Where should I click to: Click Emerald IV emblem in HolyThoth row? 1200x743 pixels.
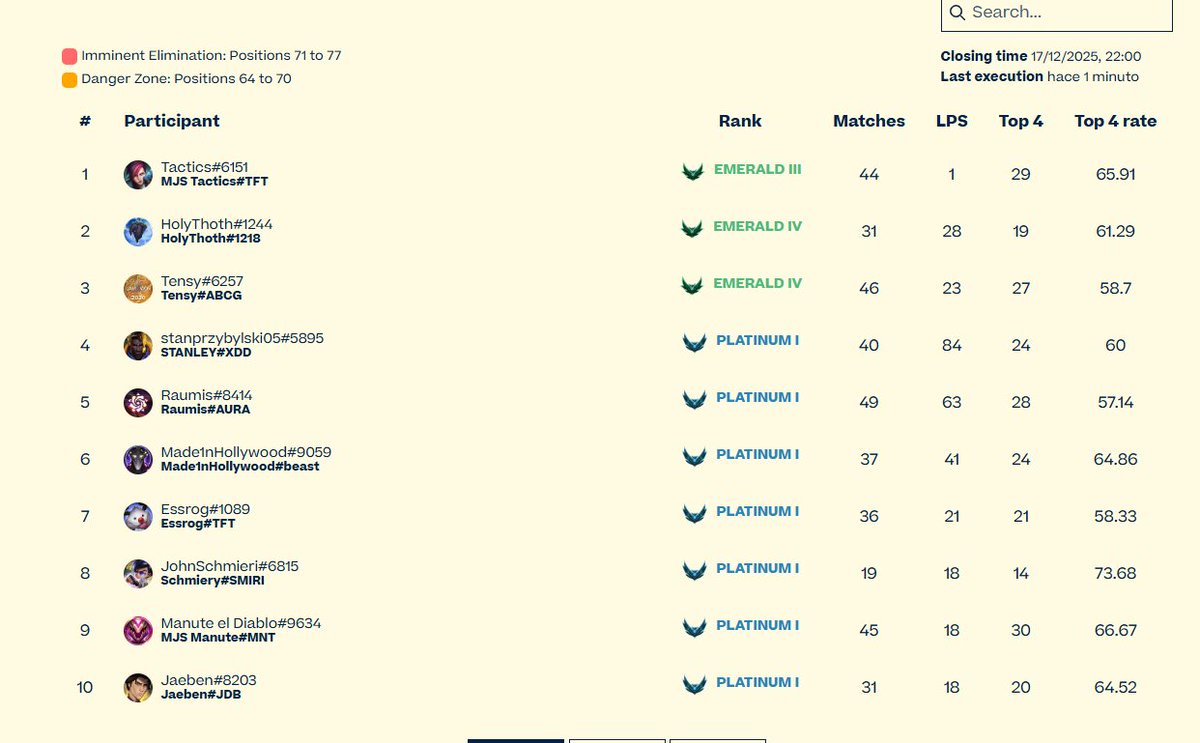click(692, 229)
